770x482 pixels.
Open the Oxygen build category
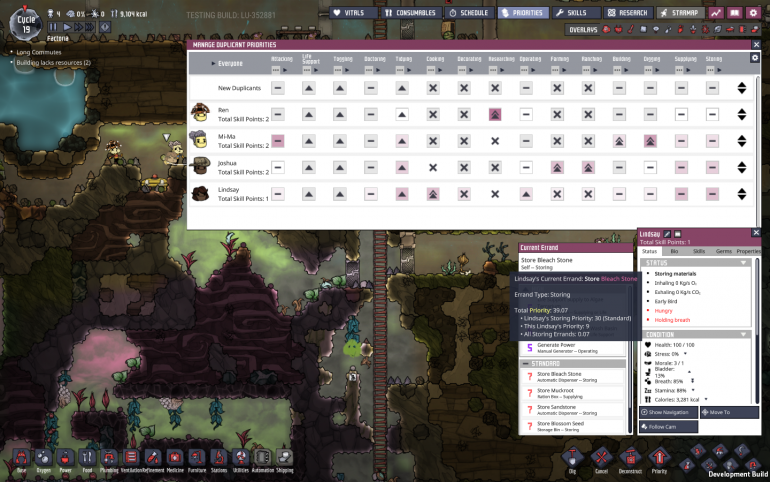point(43,458)
